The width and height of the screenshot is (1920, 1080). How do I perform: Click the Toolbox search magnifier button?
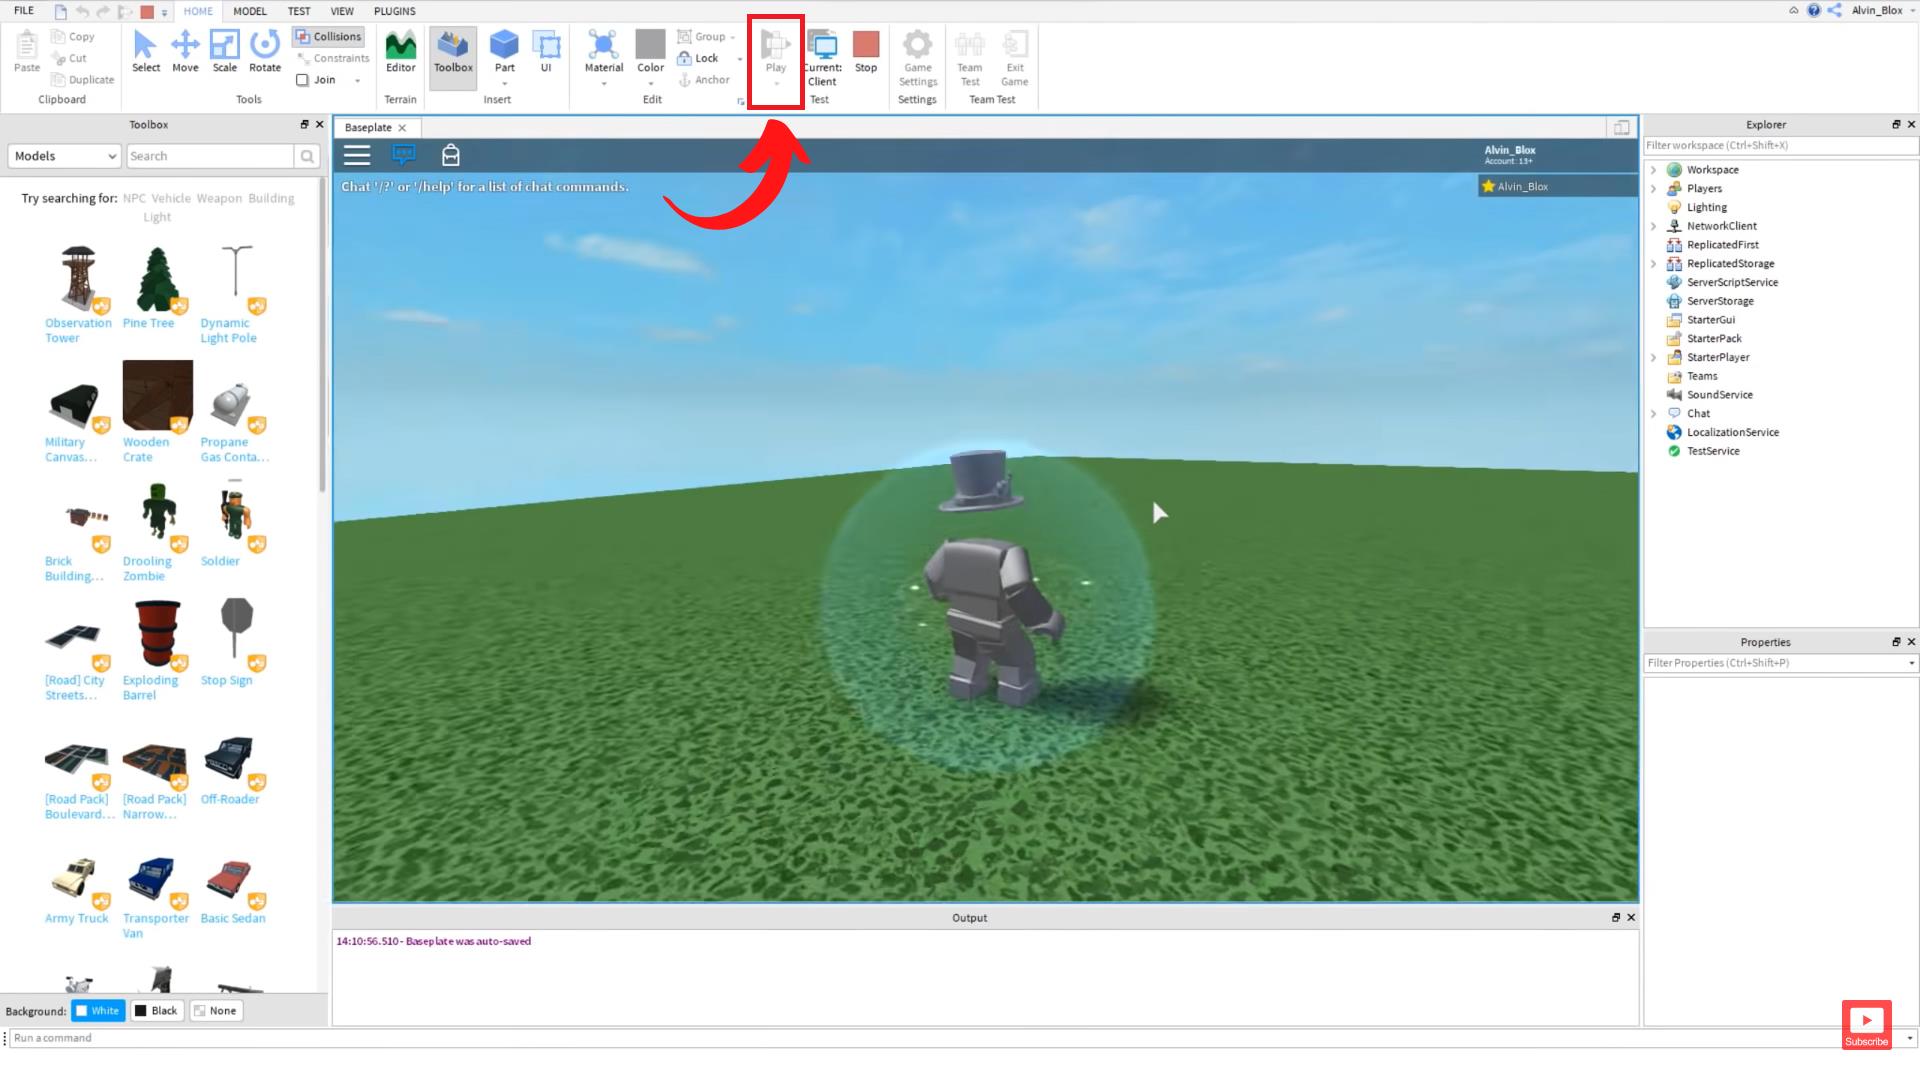[x=307, y=156]
